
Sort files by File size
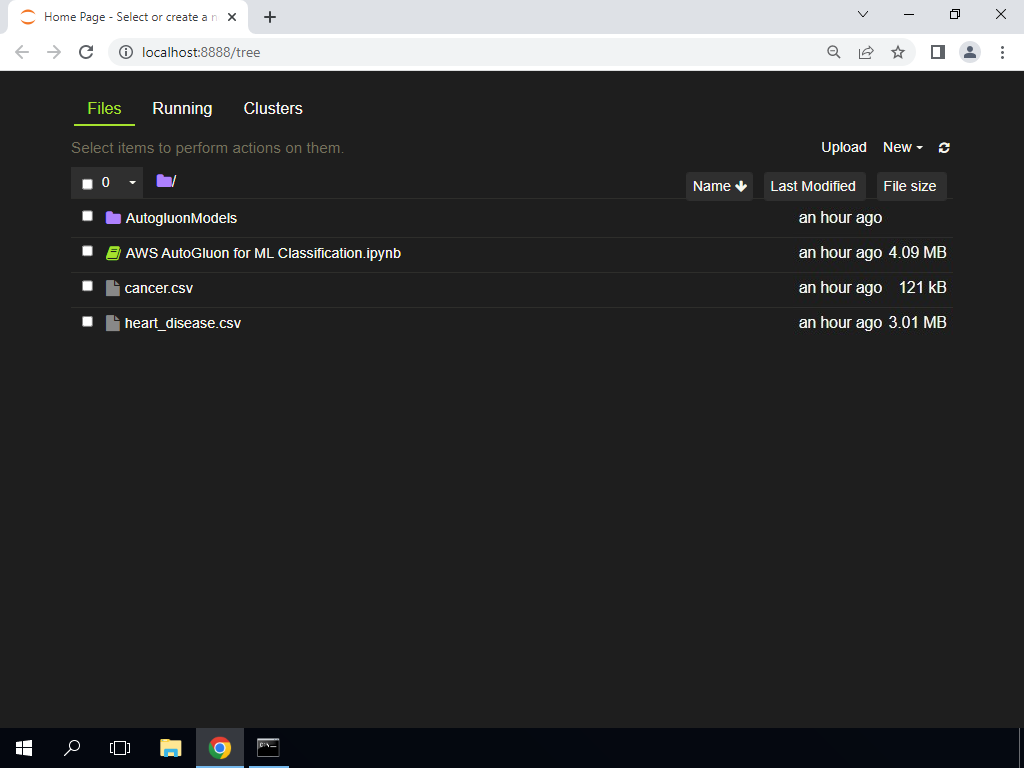click(910, 186)
